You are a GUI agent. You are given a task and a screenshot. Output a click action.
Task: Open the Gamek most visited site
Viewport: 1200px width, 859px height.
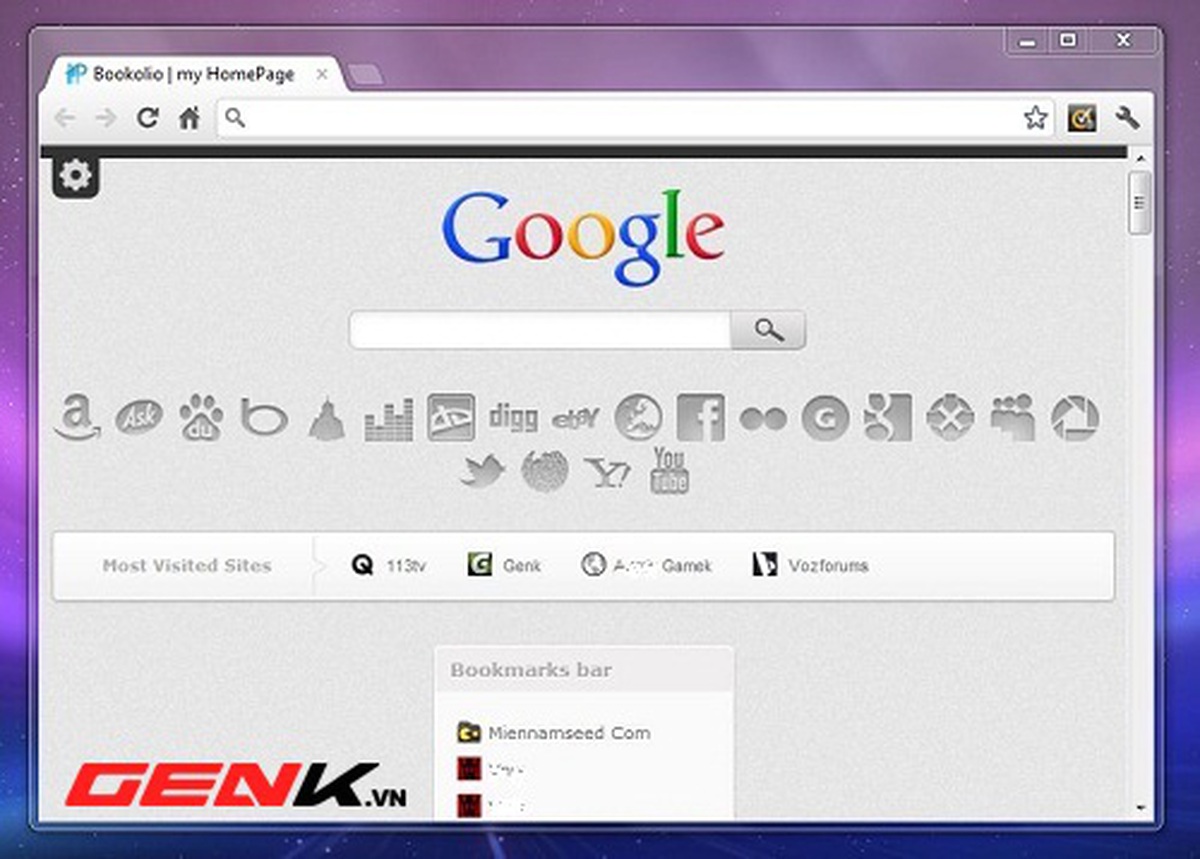(646, 565)
